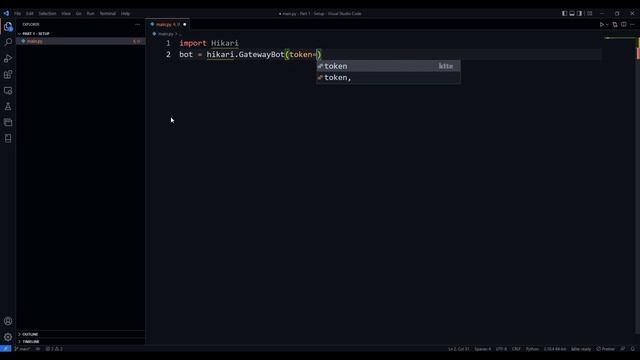Select the Python language mode indicator
This screenshot has width=640, height=360.
pyautogui.click(x=532, y=349)
